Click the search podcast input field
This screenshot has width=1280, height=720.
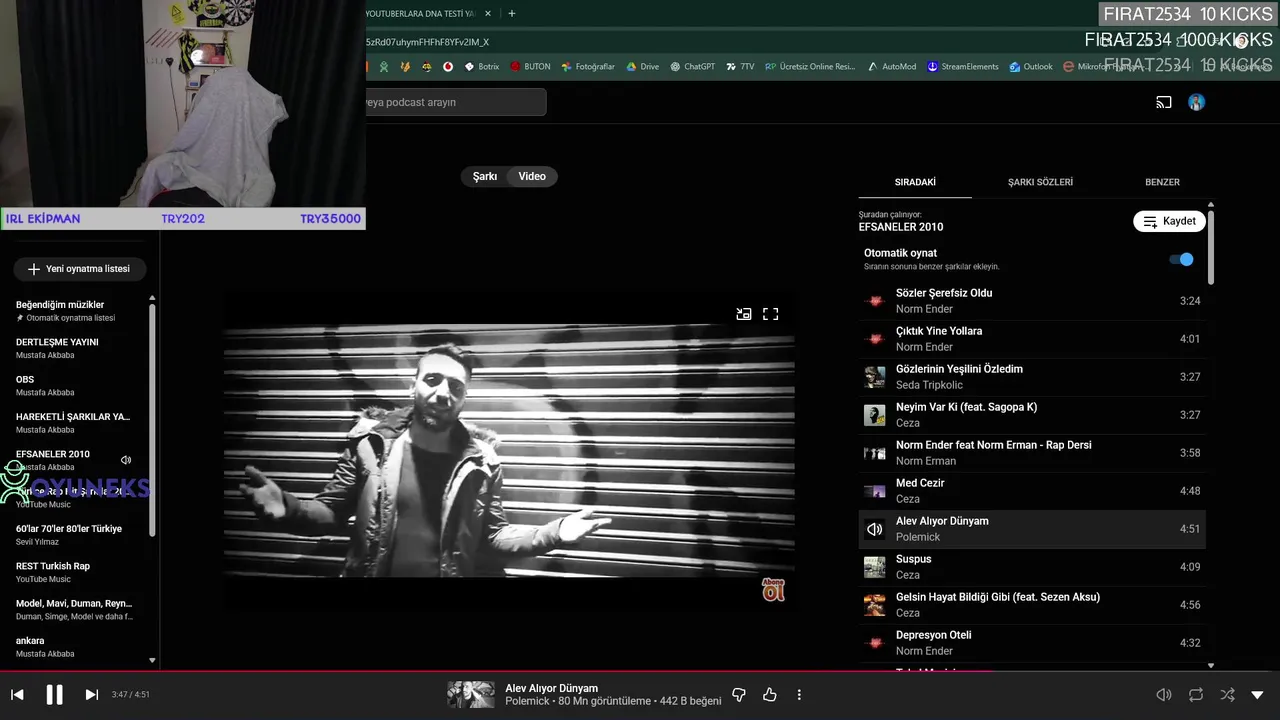pyautogui.click(x=455, y=102)
